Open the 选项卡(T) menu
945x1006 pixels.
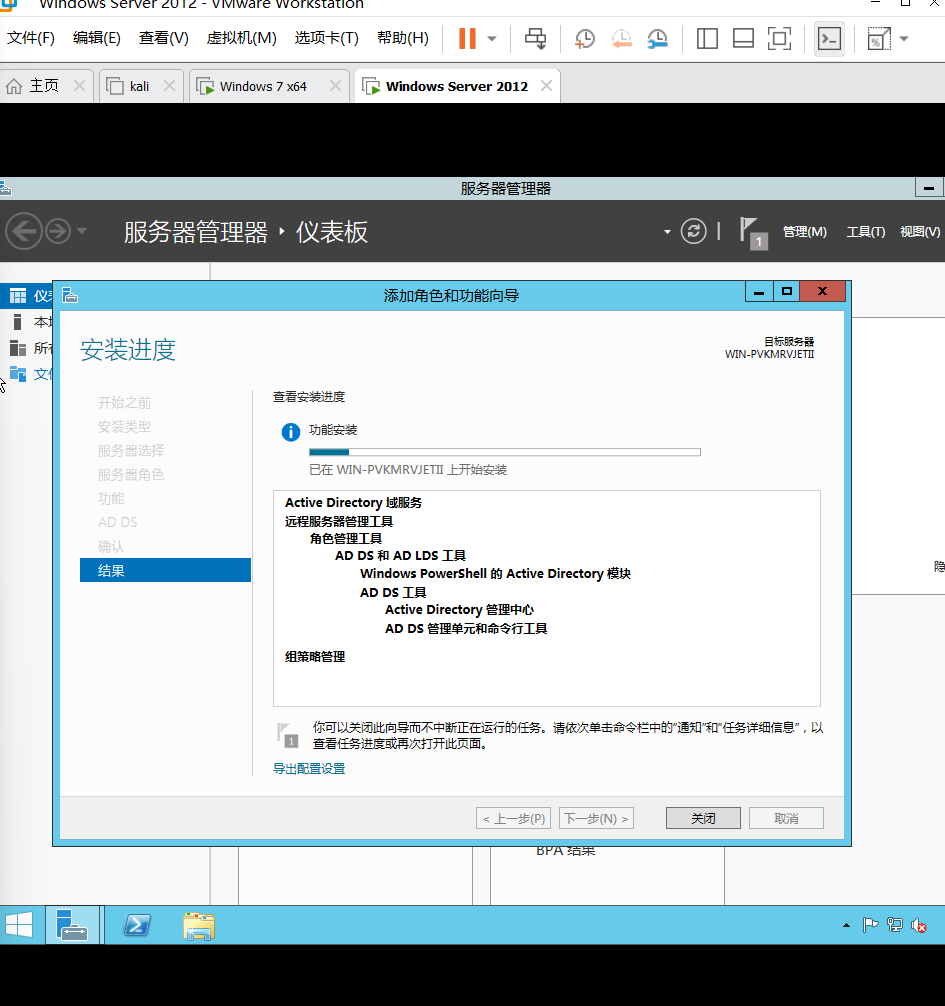click(x=327, y=38)
